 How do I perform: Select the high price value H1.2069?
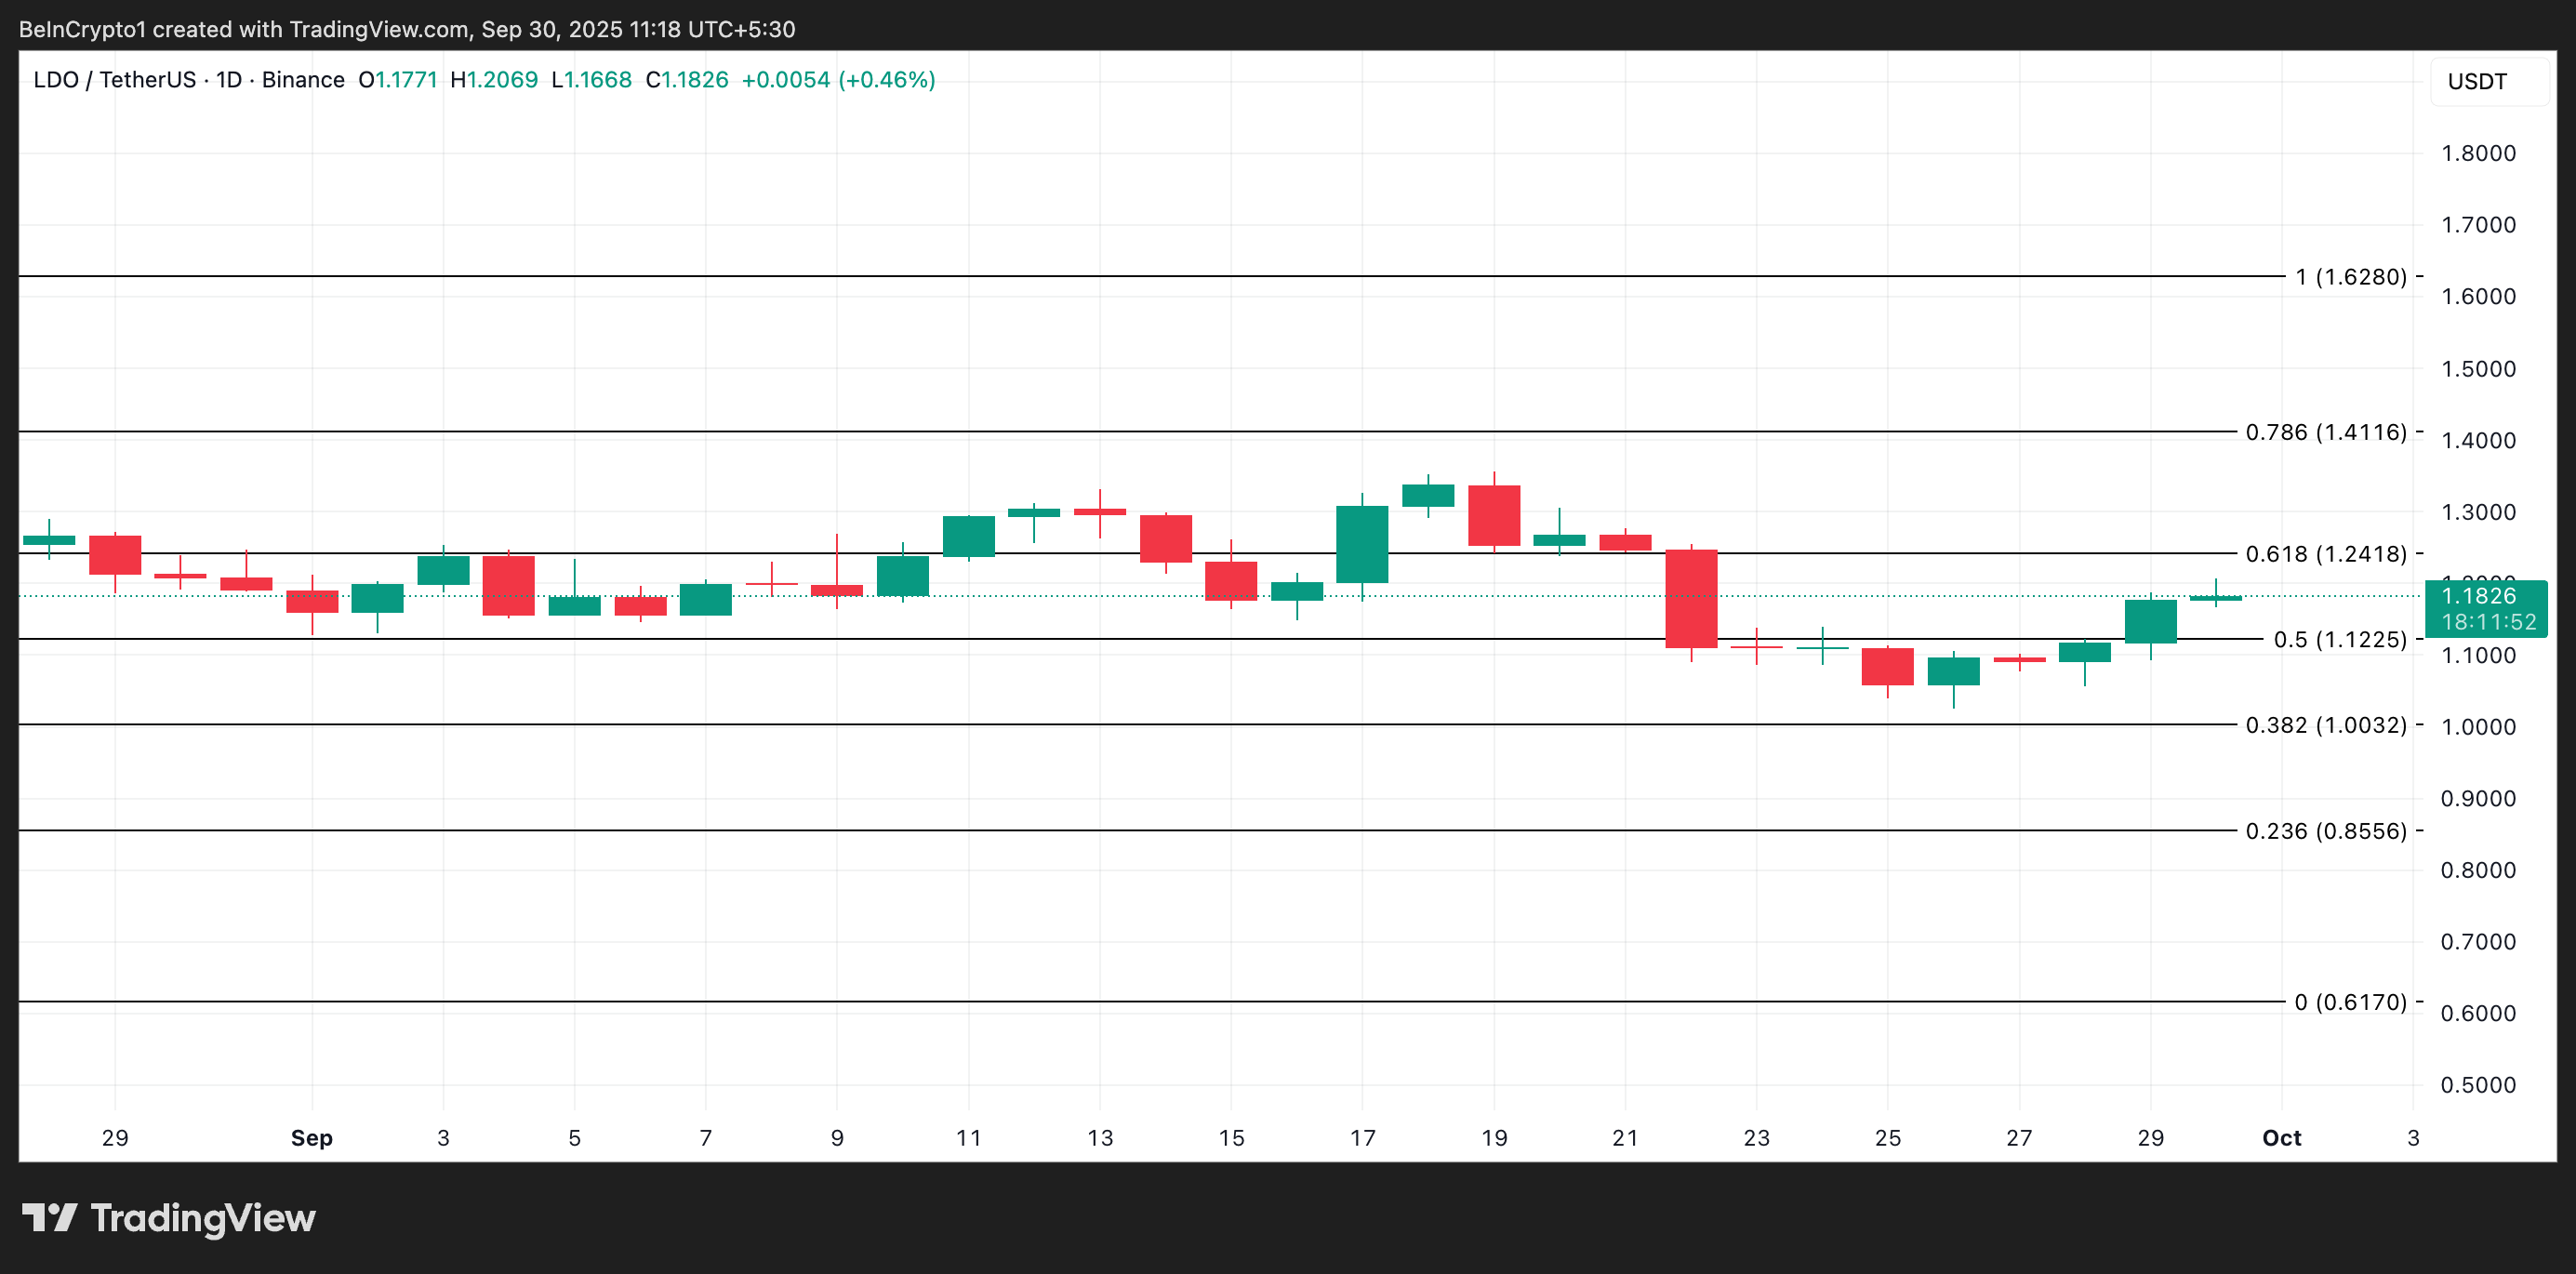pyautogui.click(x=494, y=79)
